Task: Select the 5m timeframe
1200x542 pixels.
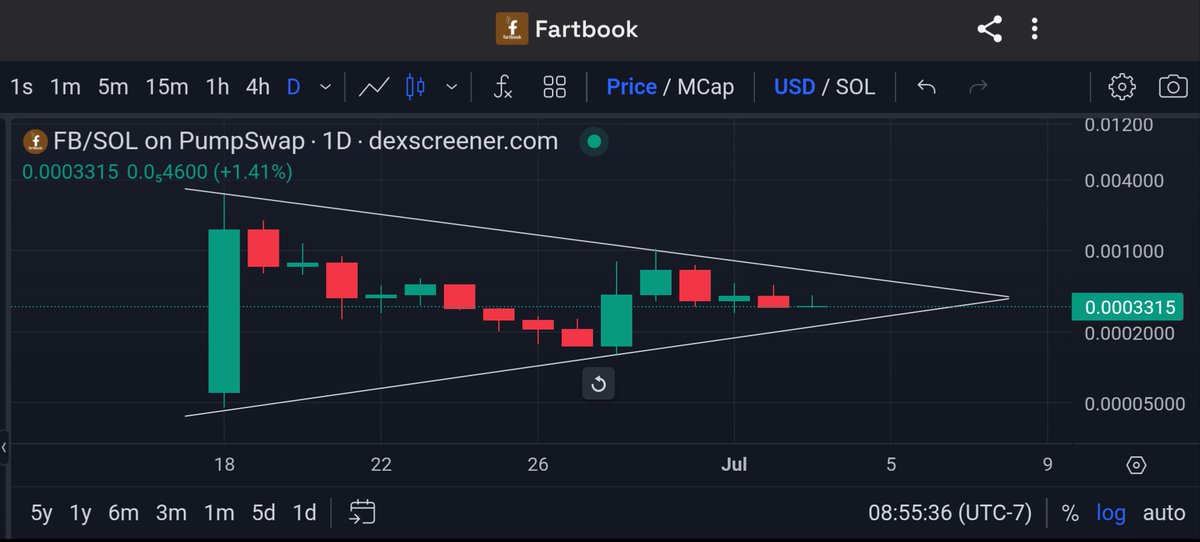Action: point(113,87)
